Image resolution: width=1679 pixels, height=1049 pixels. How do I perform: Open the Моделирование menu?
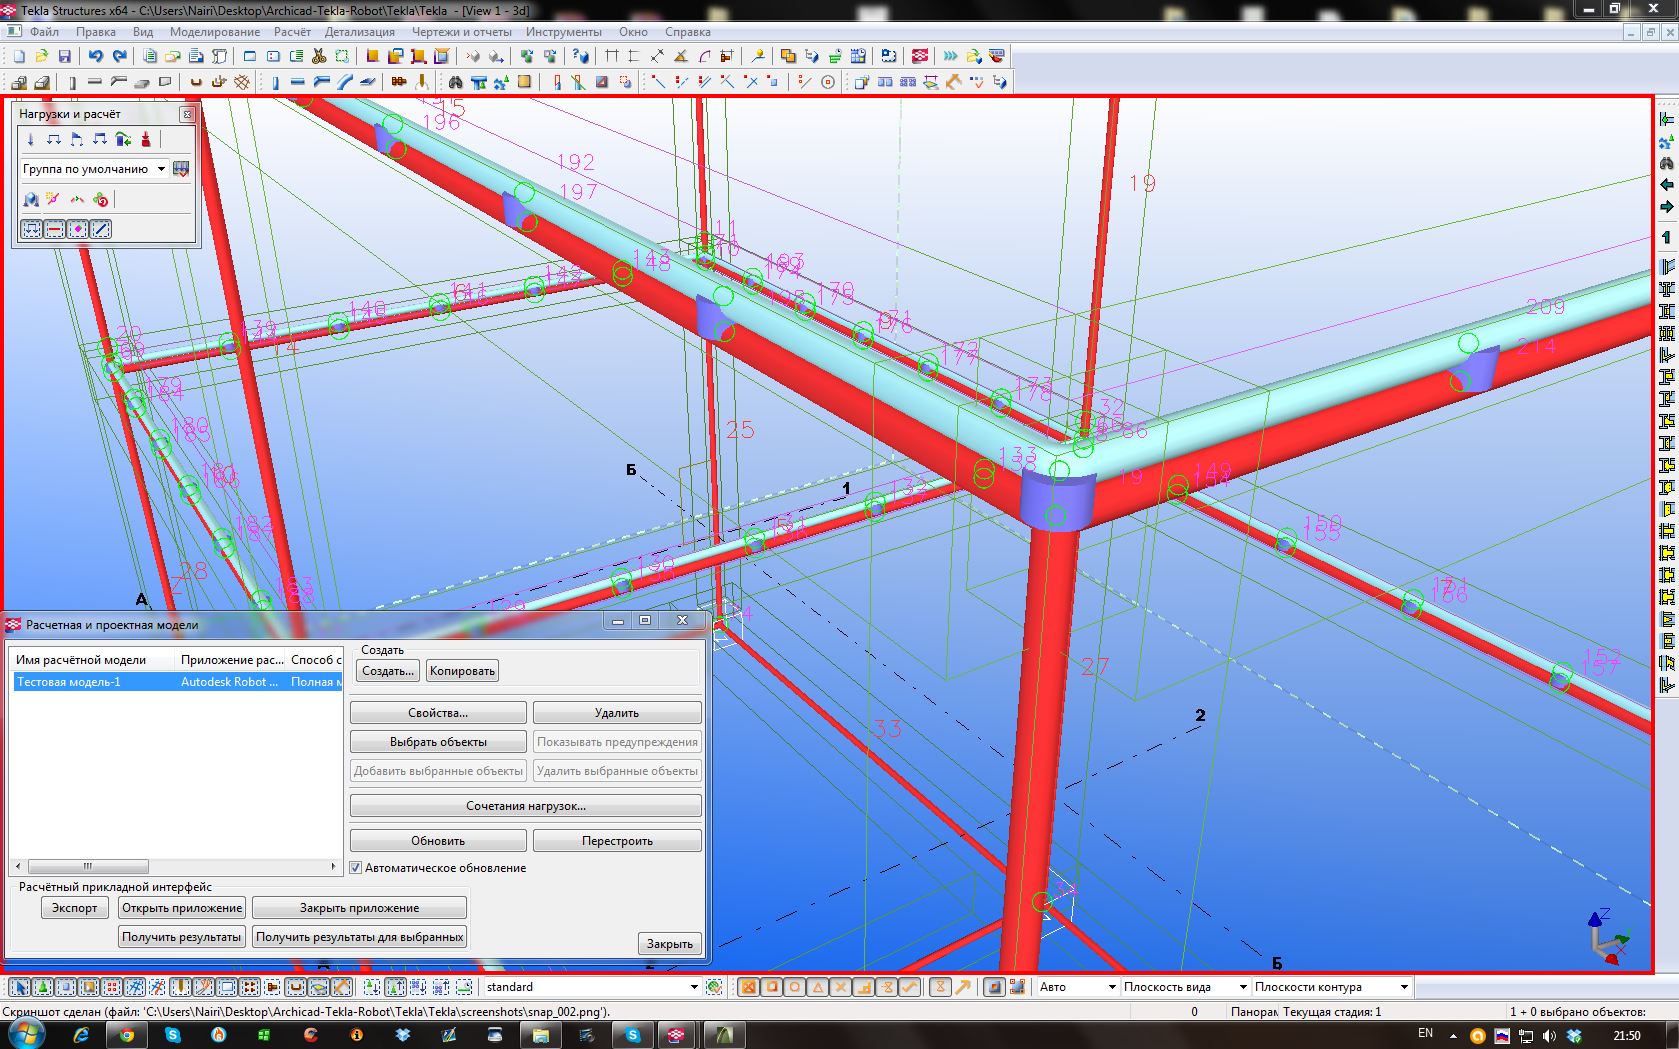214,32
